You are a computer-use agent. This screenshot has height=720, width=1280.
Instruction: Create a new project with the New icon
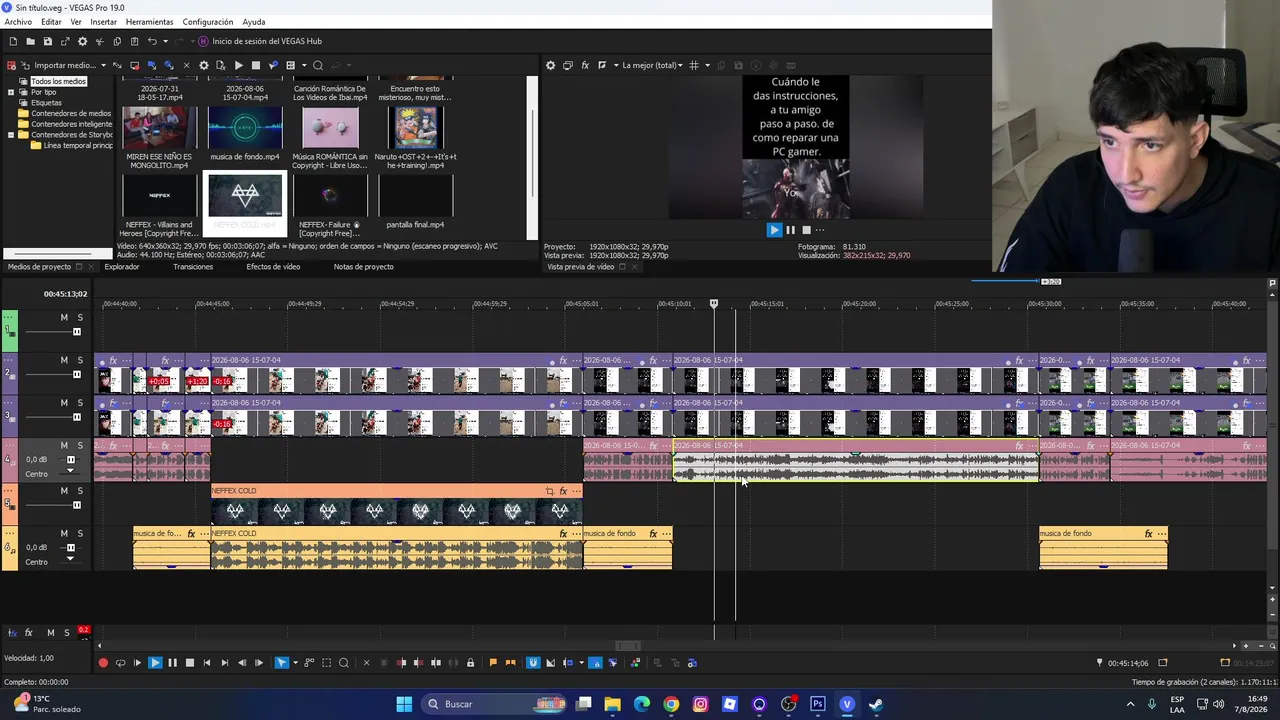pyautogui.click(x=13, y=41)
